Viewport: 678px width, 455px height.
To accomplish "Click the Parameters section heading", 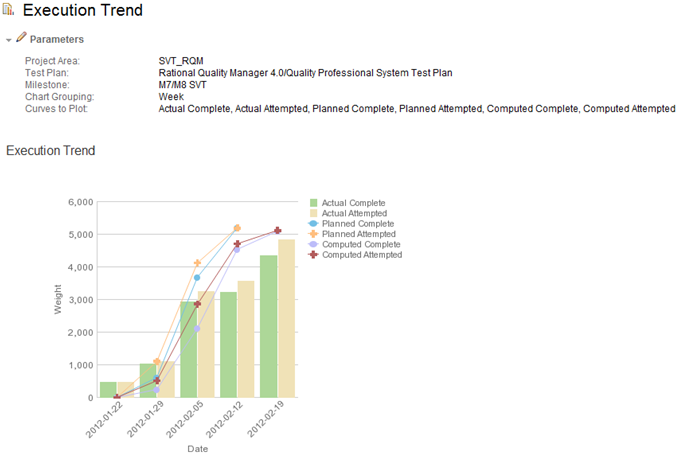I will pos(57,39).
